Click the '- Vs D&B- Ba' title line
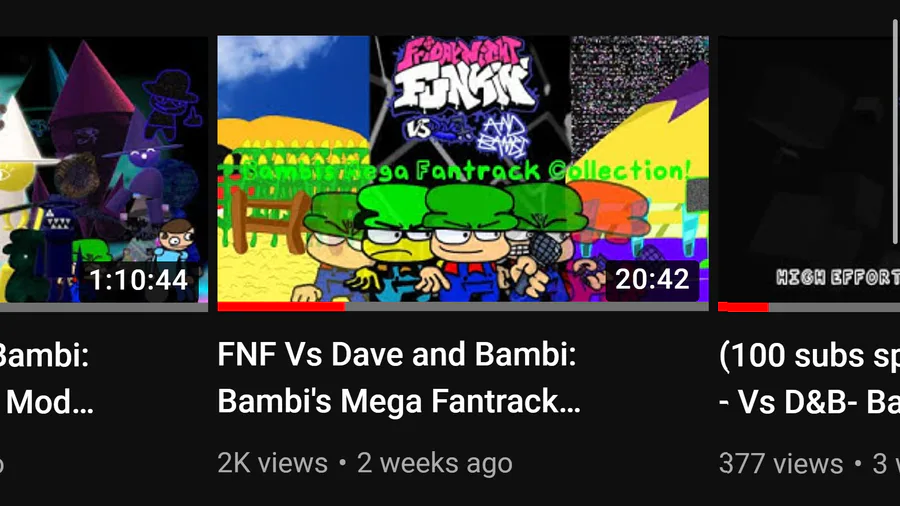Image resolution: width=900 pixels, height=506 pixels. [x=809, y=402]
